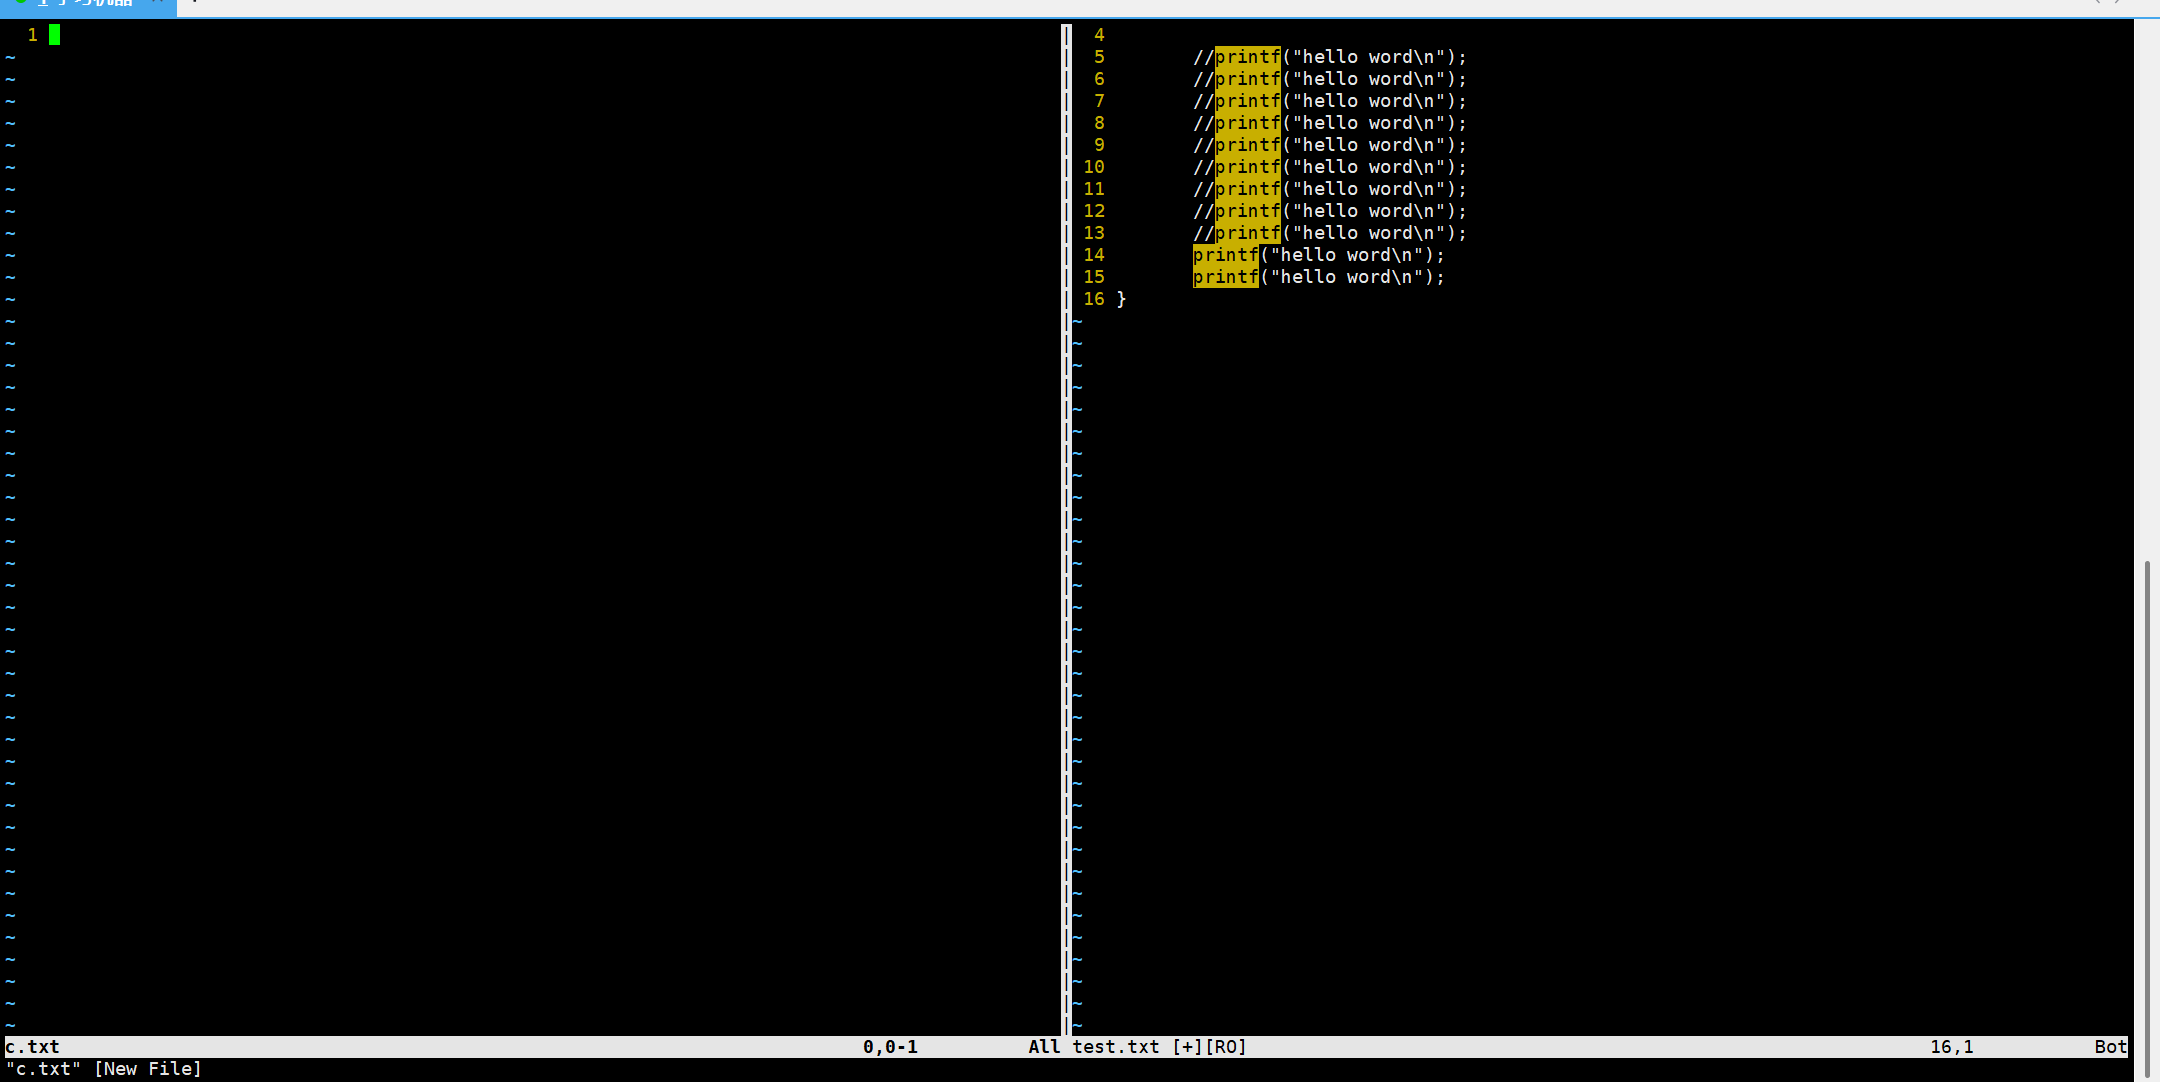
Task: Click line number 1 in the left pane
Action: click(x=33, y=35)
